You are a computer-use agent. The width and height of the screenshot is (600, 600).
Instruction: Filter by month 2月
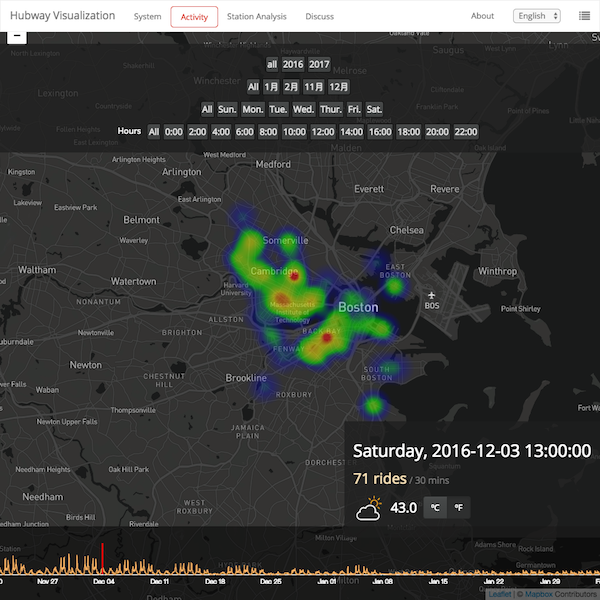(291, 87)
